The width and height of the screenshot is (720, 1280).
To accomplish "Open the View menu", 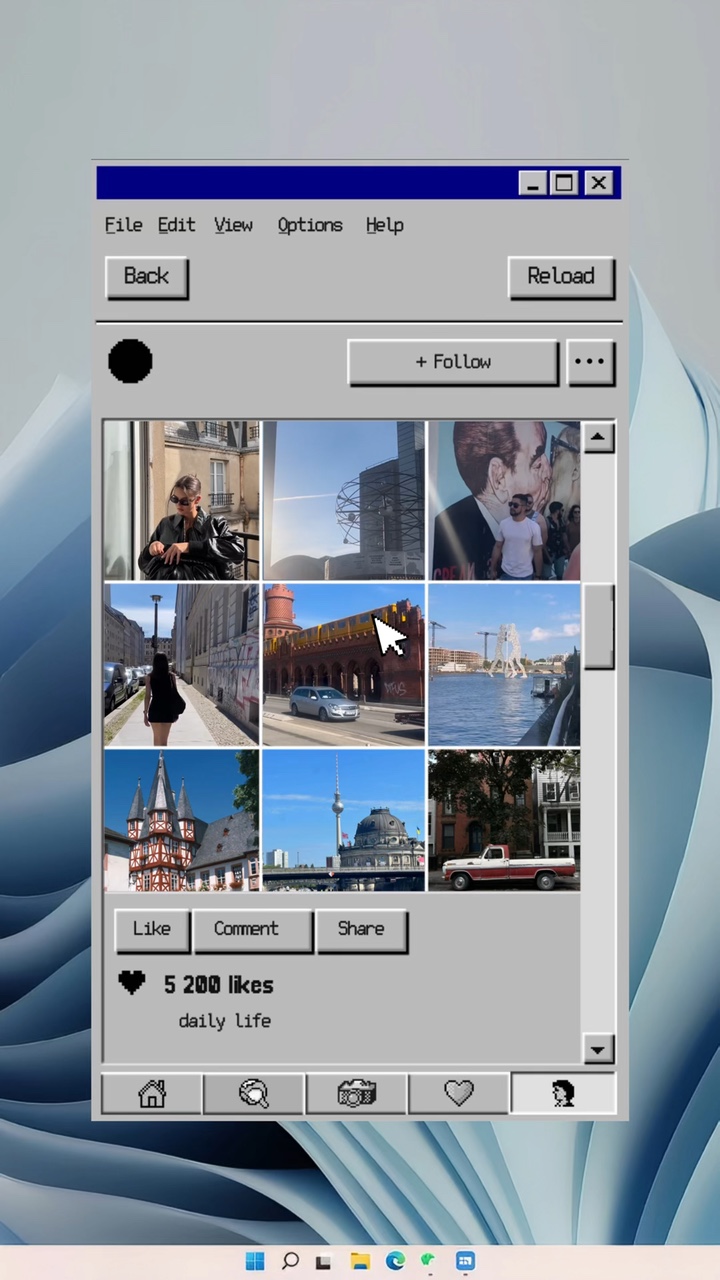I will point(233,225).
